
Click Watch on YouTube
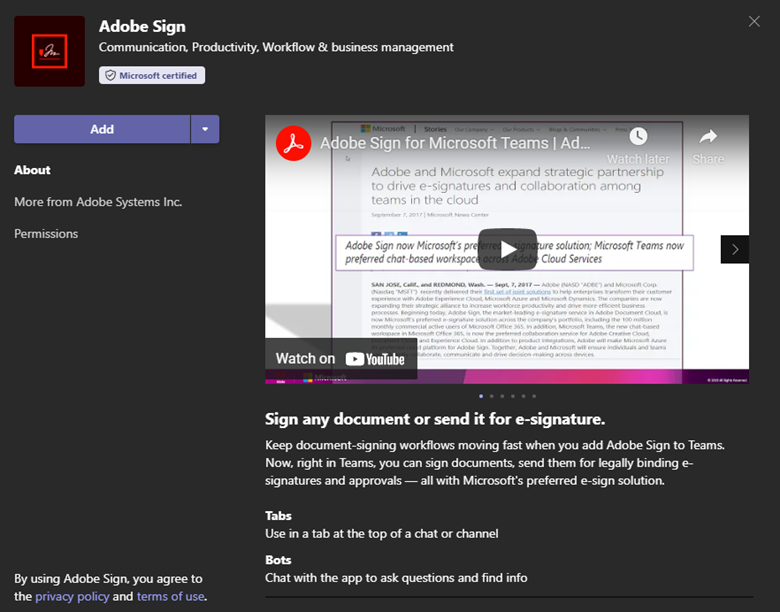pos(340,359)
